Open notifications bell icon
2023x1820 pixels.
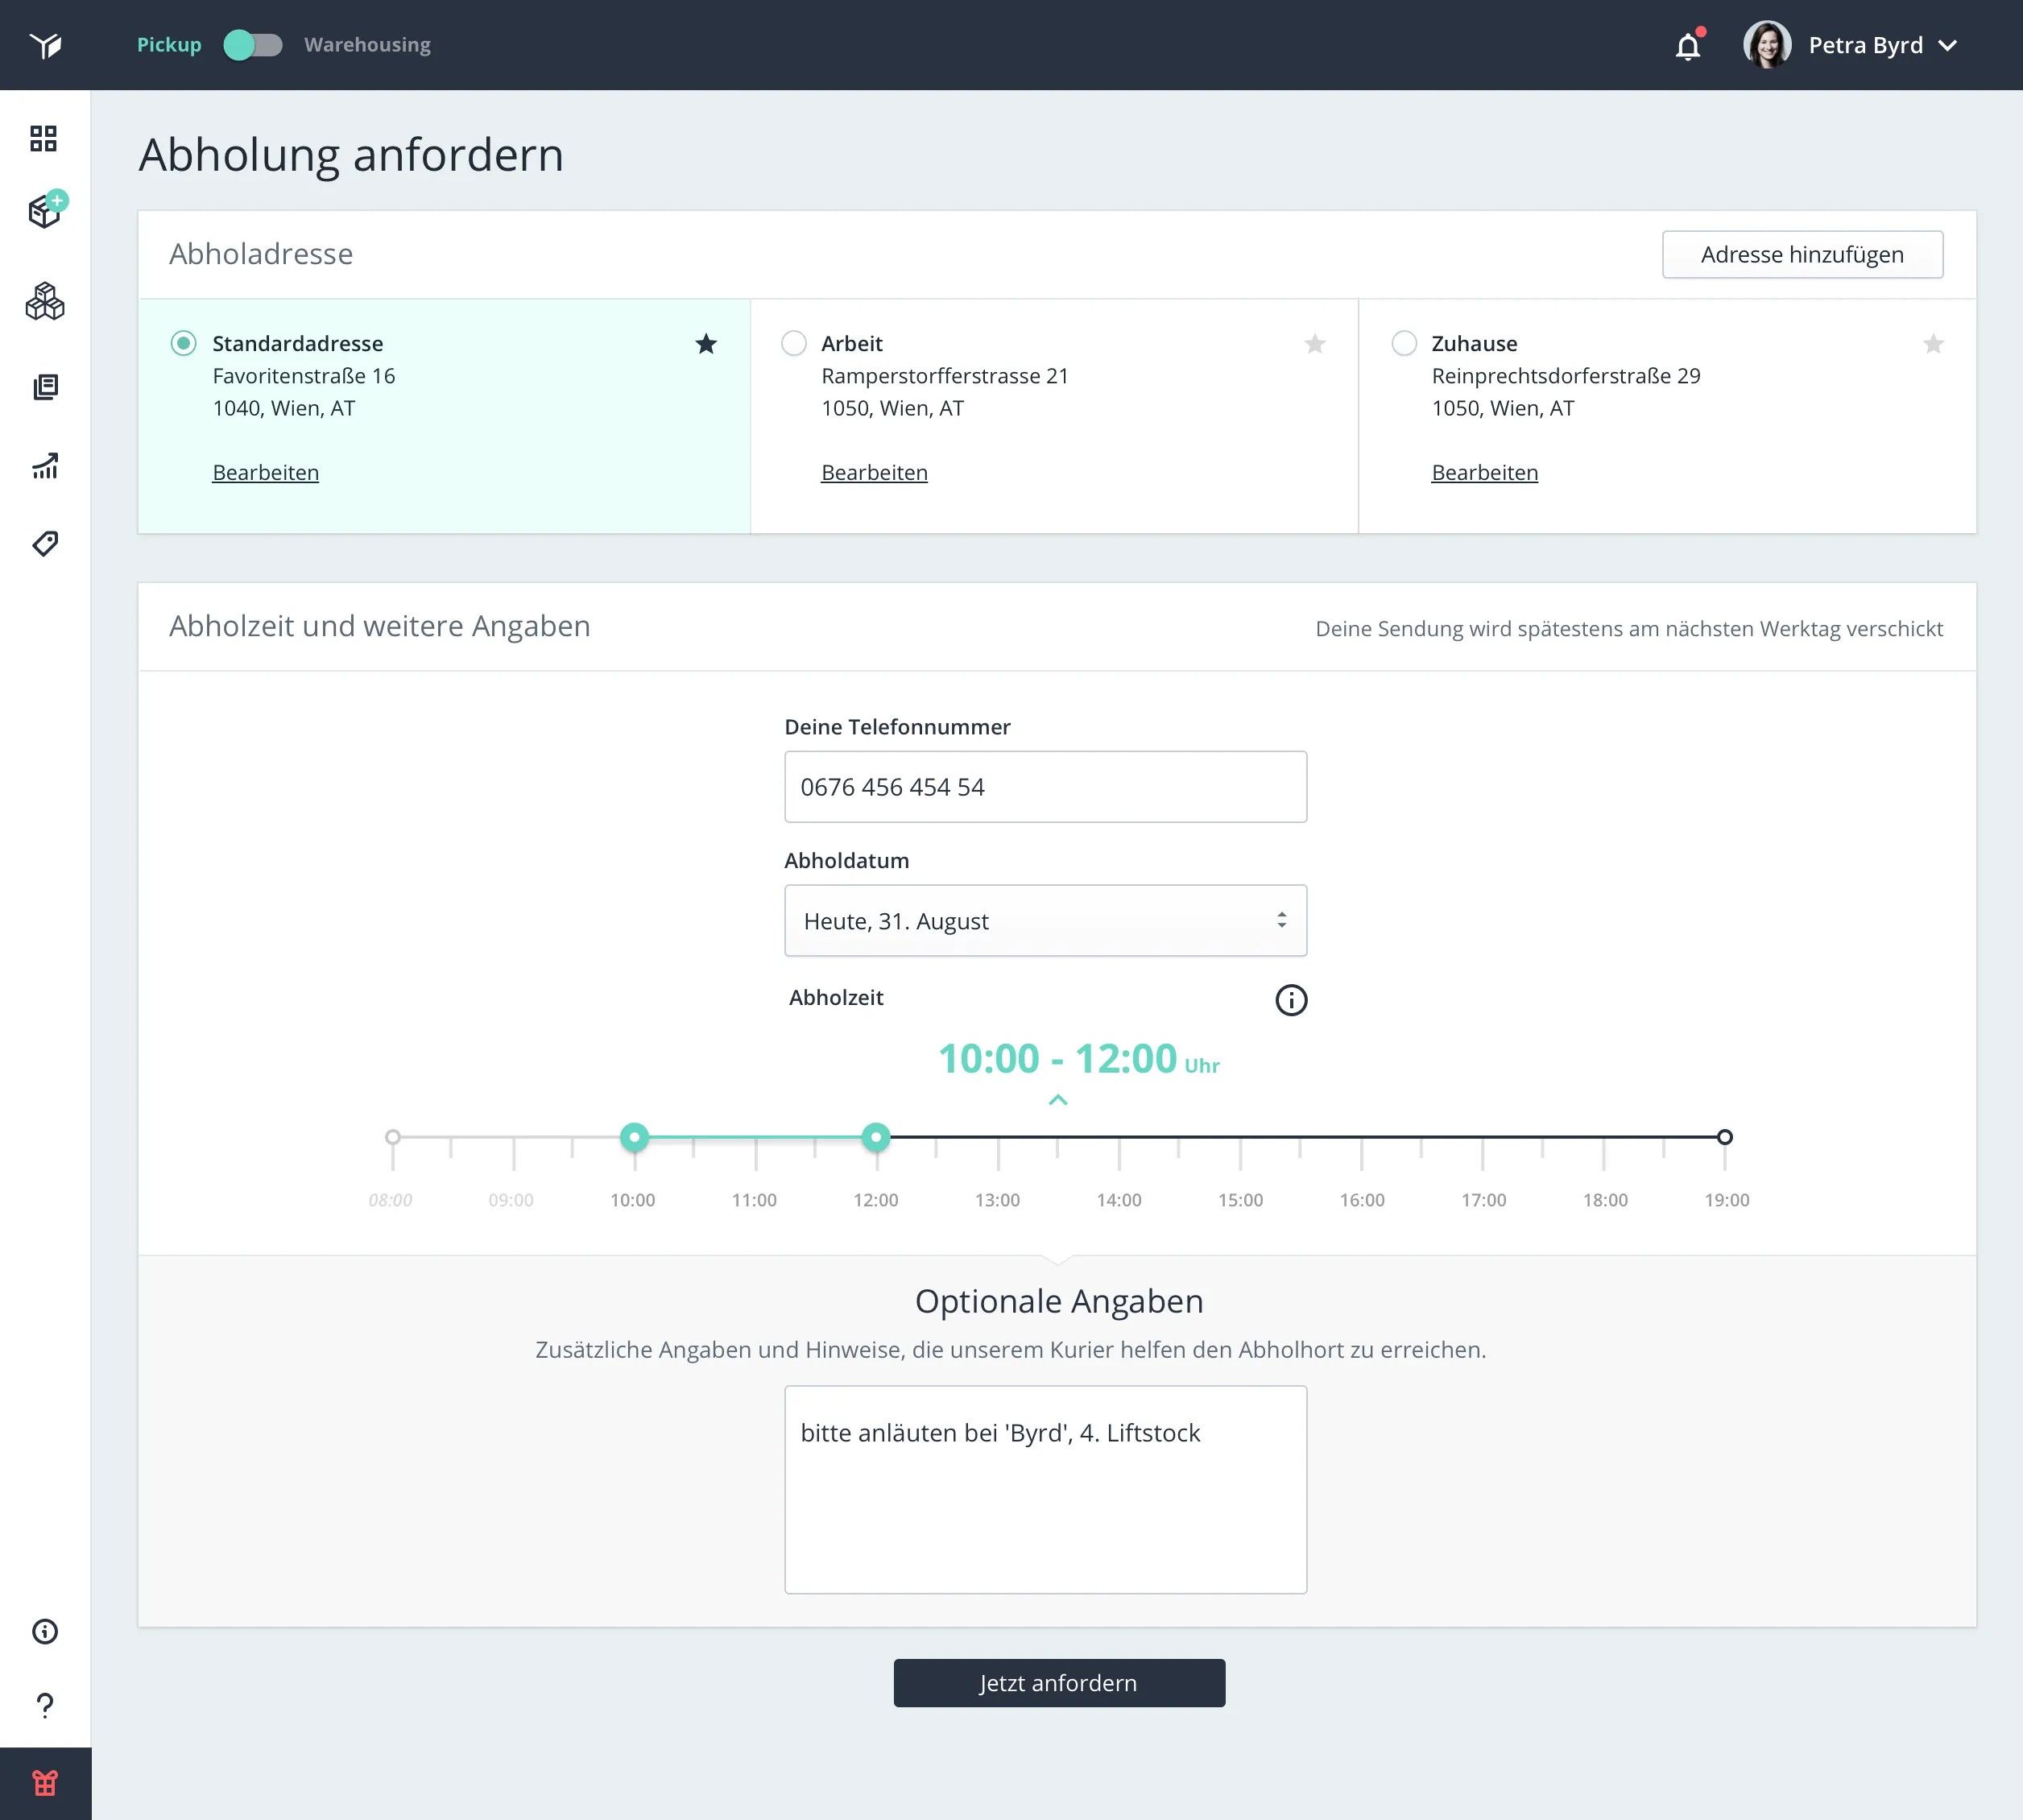coord(1688,46)
